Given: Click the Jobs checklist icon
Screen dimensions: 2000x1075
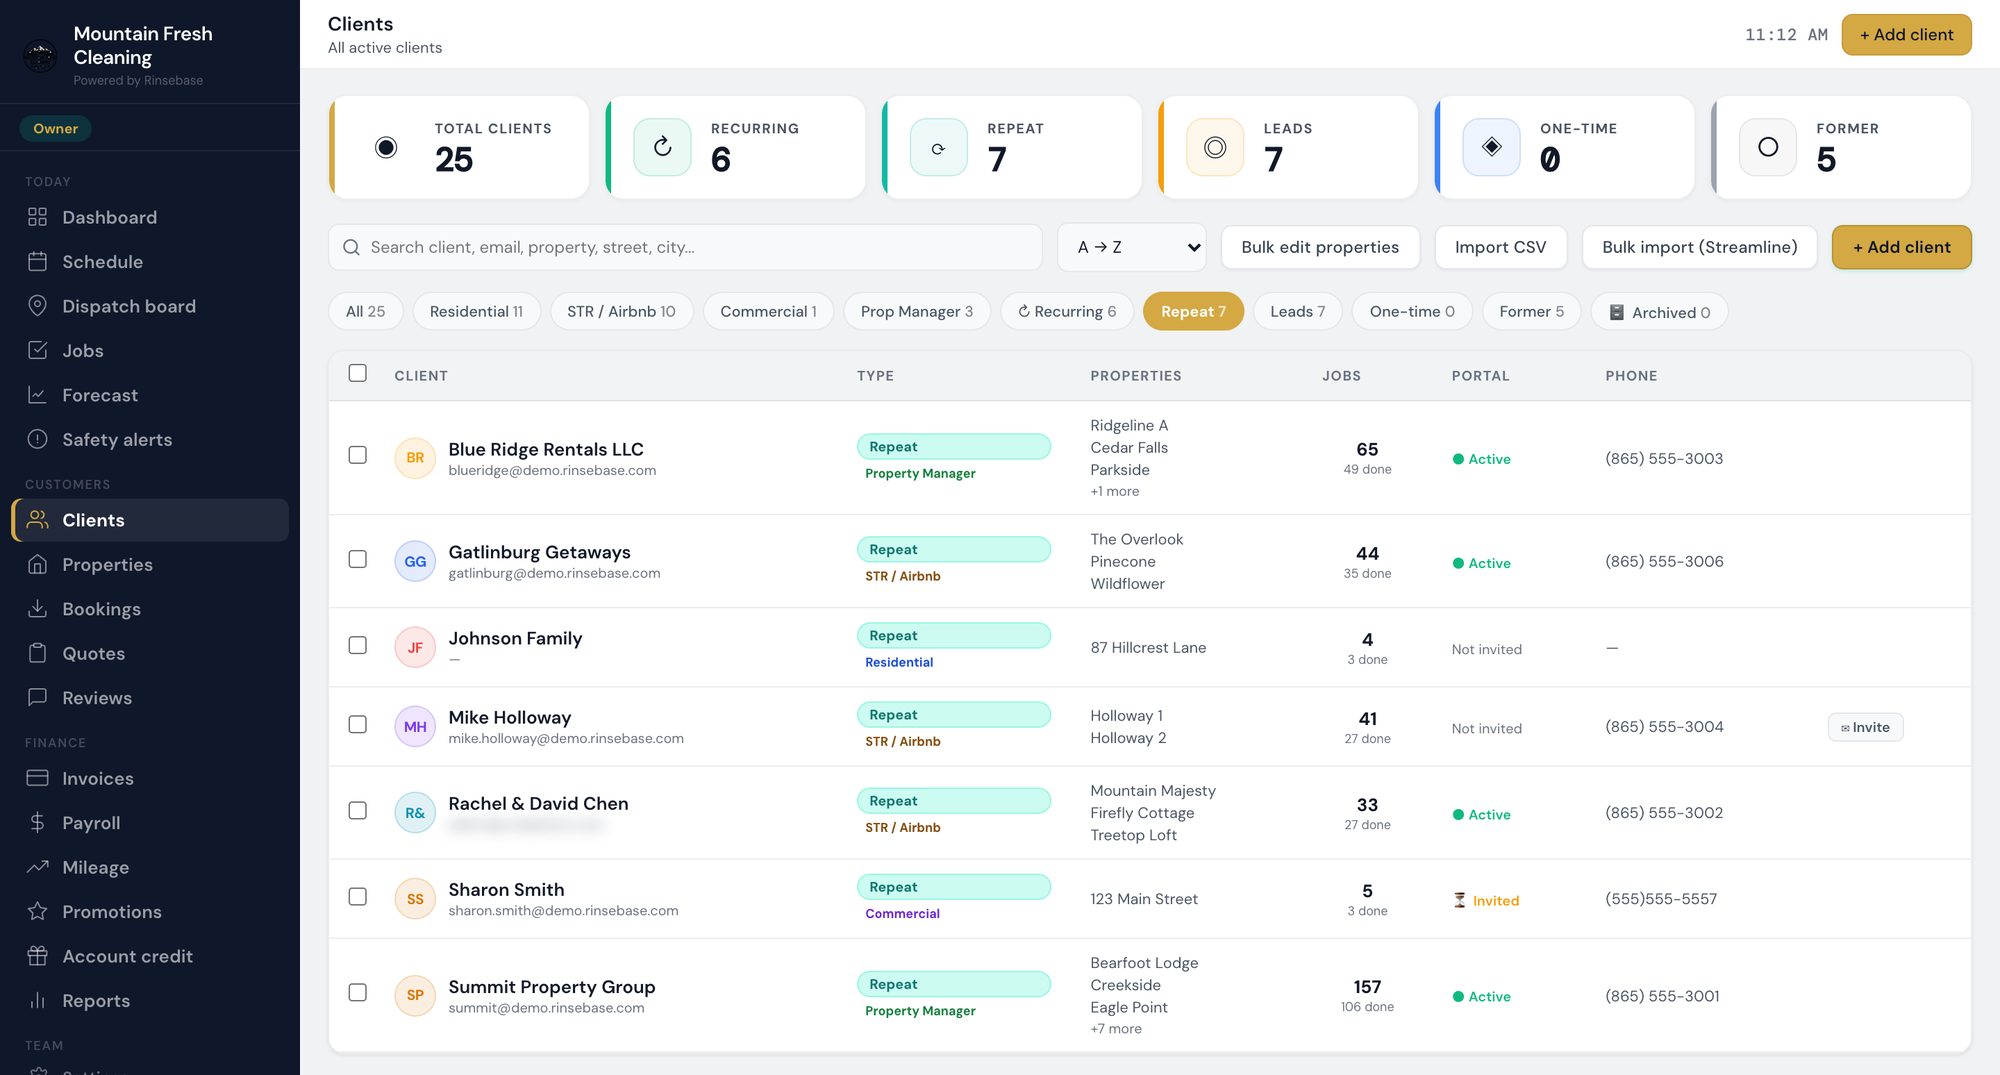Looking at the screenshot, I should (x=37, y=350).
